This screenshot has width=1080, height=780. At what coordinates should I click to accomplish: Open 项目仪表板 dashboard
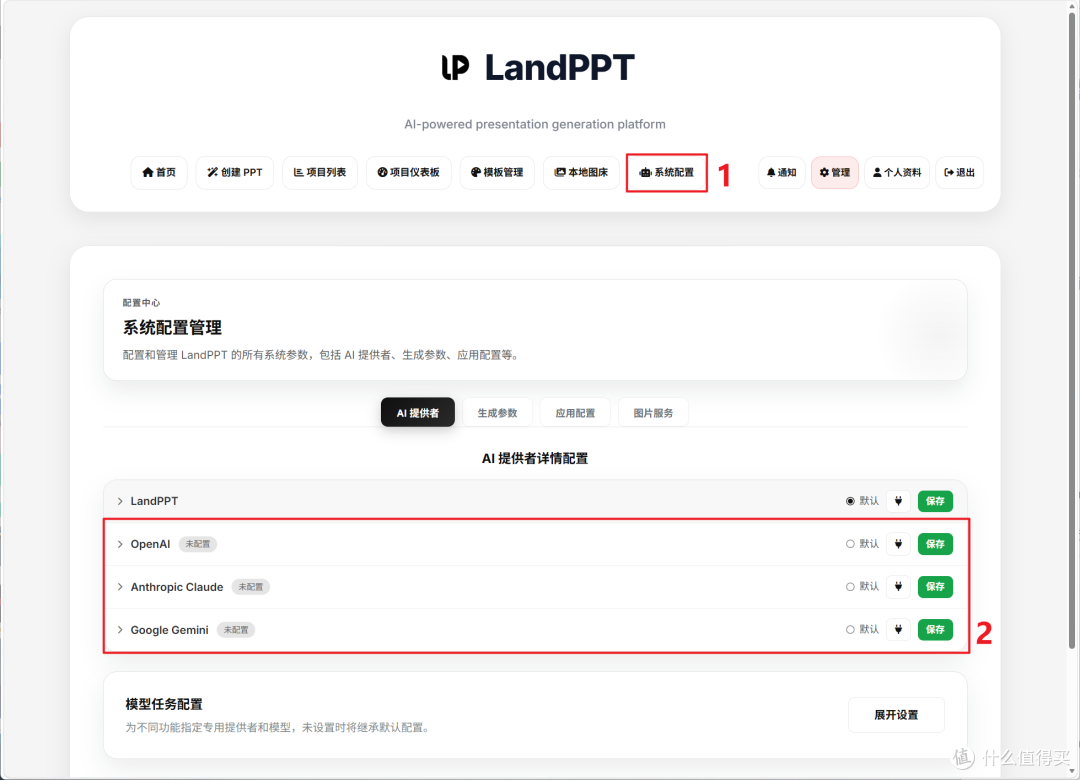408,172
